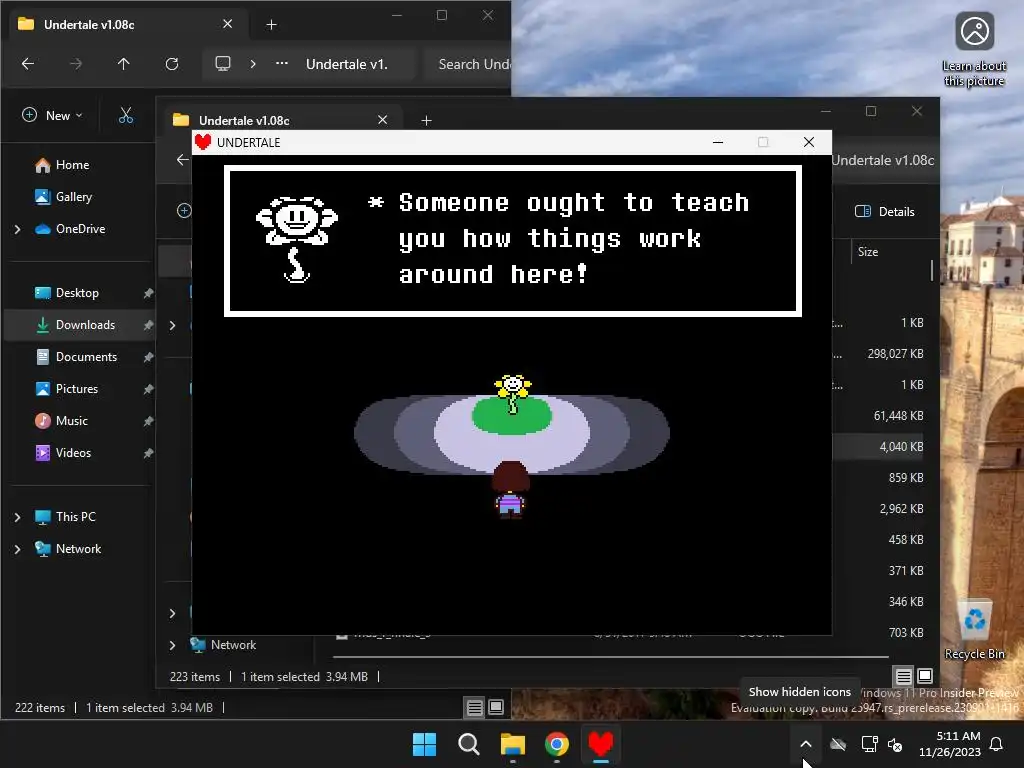
Task: Open OneDrive in navigation pane
Action: click(x=80, y=229)
